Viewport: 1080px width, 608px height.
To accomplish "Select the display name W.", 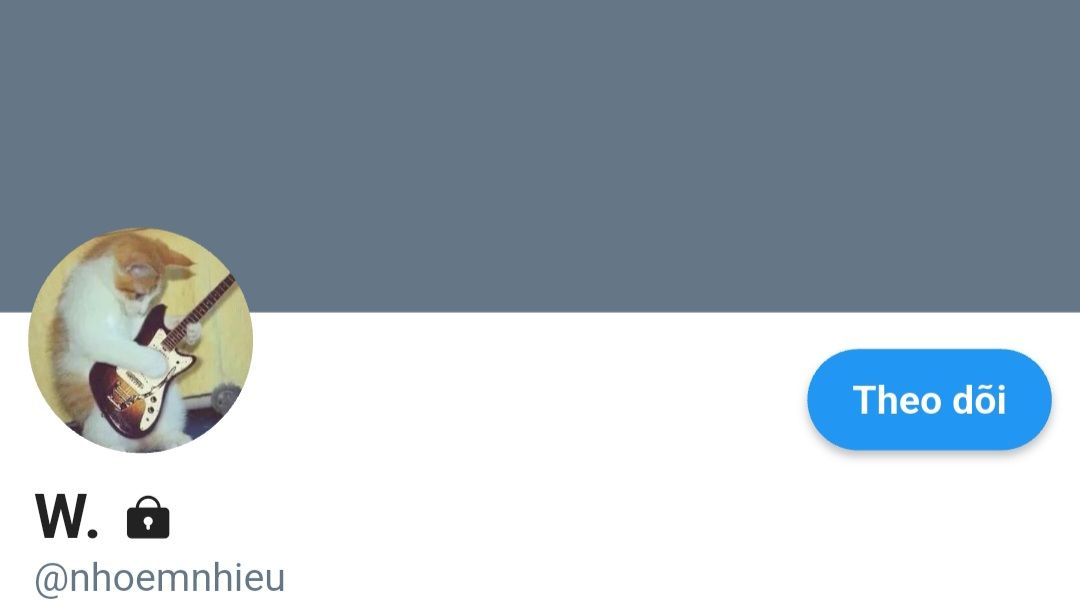I will coord(67,516).
